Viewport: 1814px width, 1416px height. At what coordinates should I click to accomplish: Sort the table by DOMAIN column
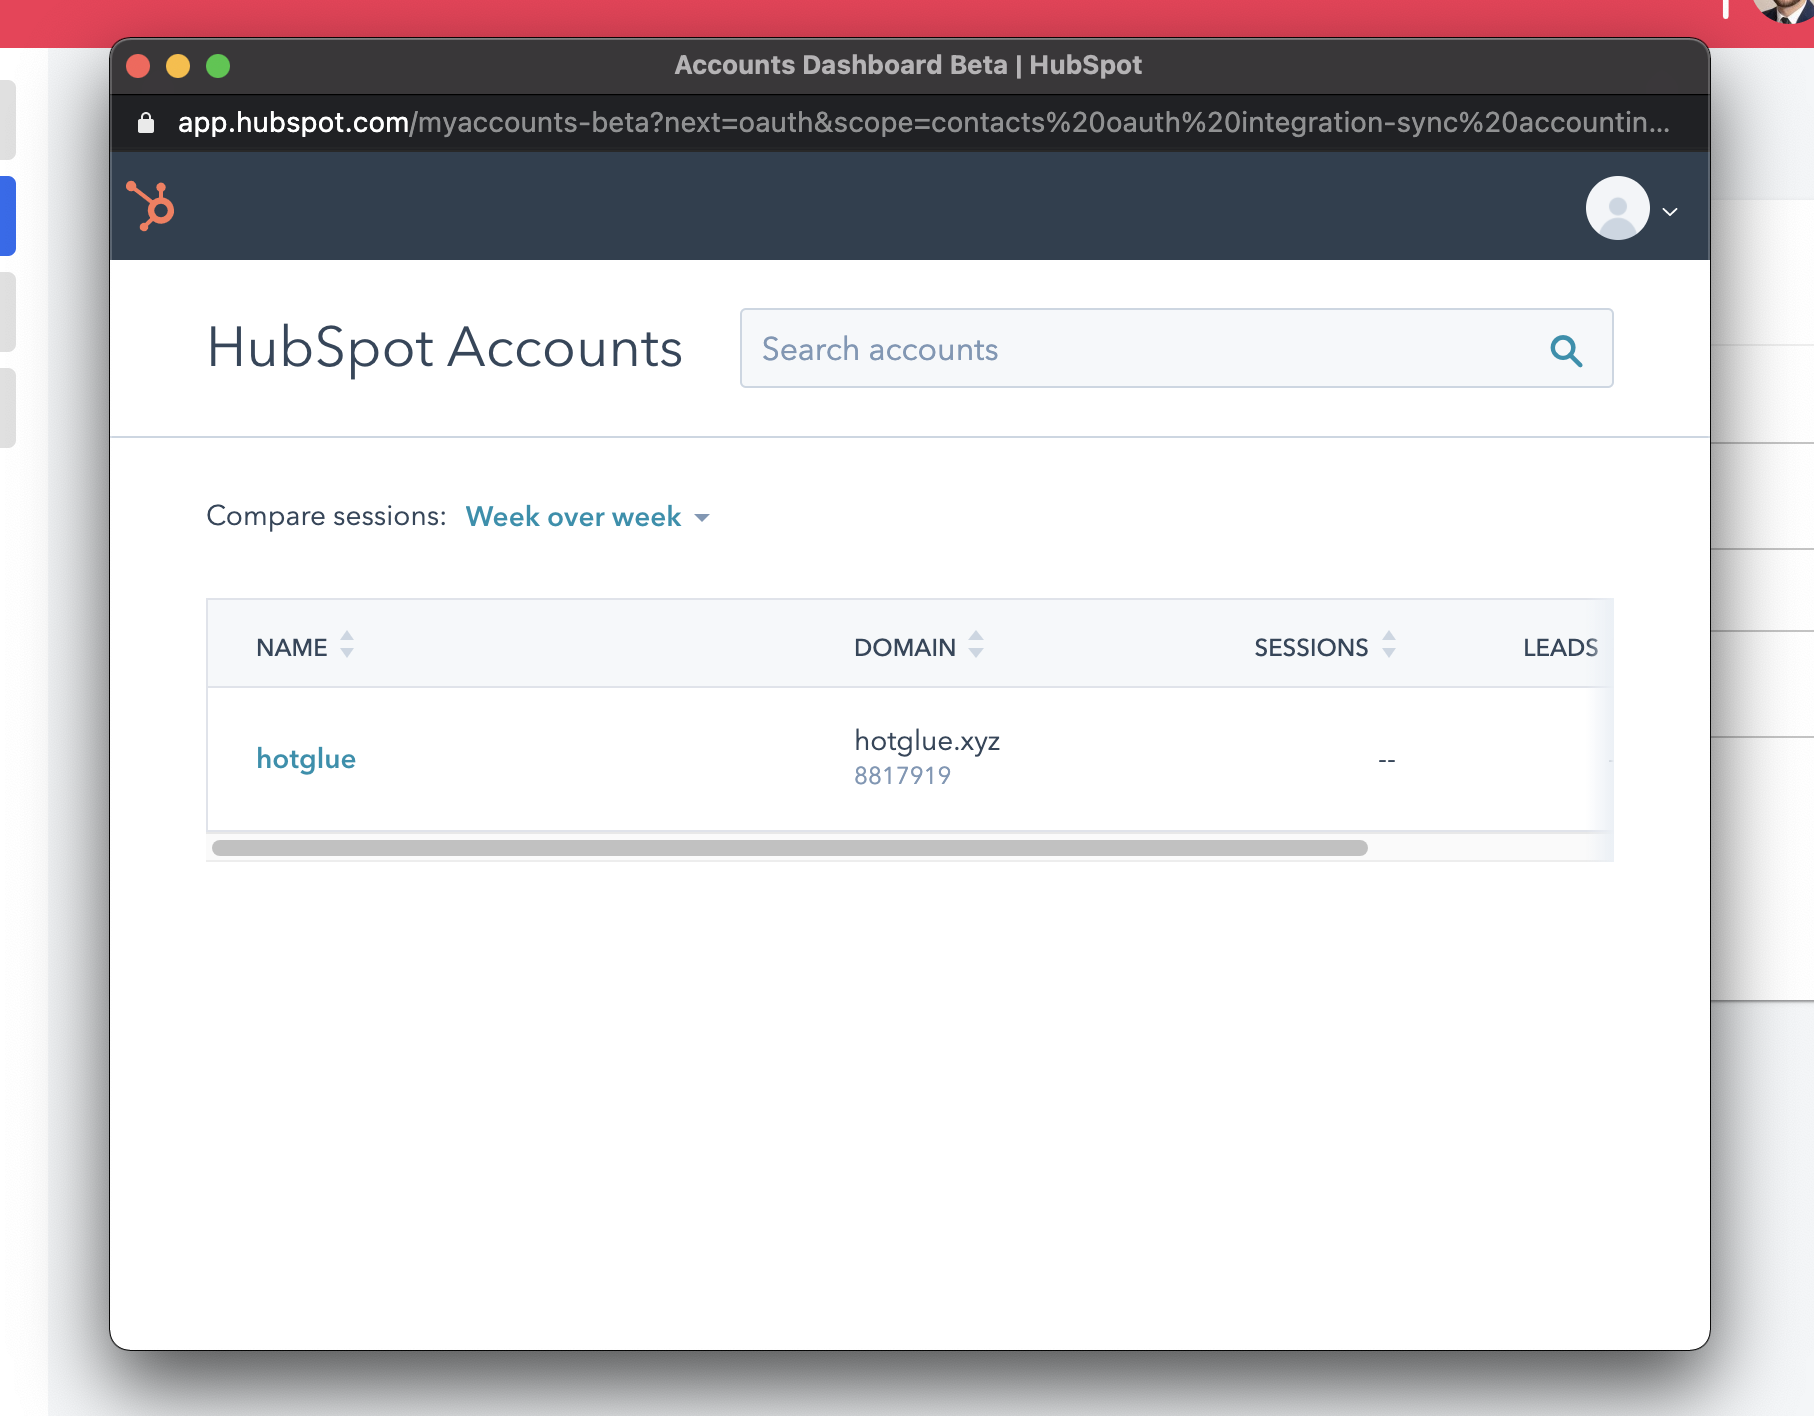pos(918,647)
